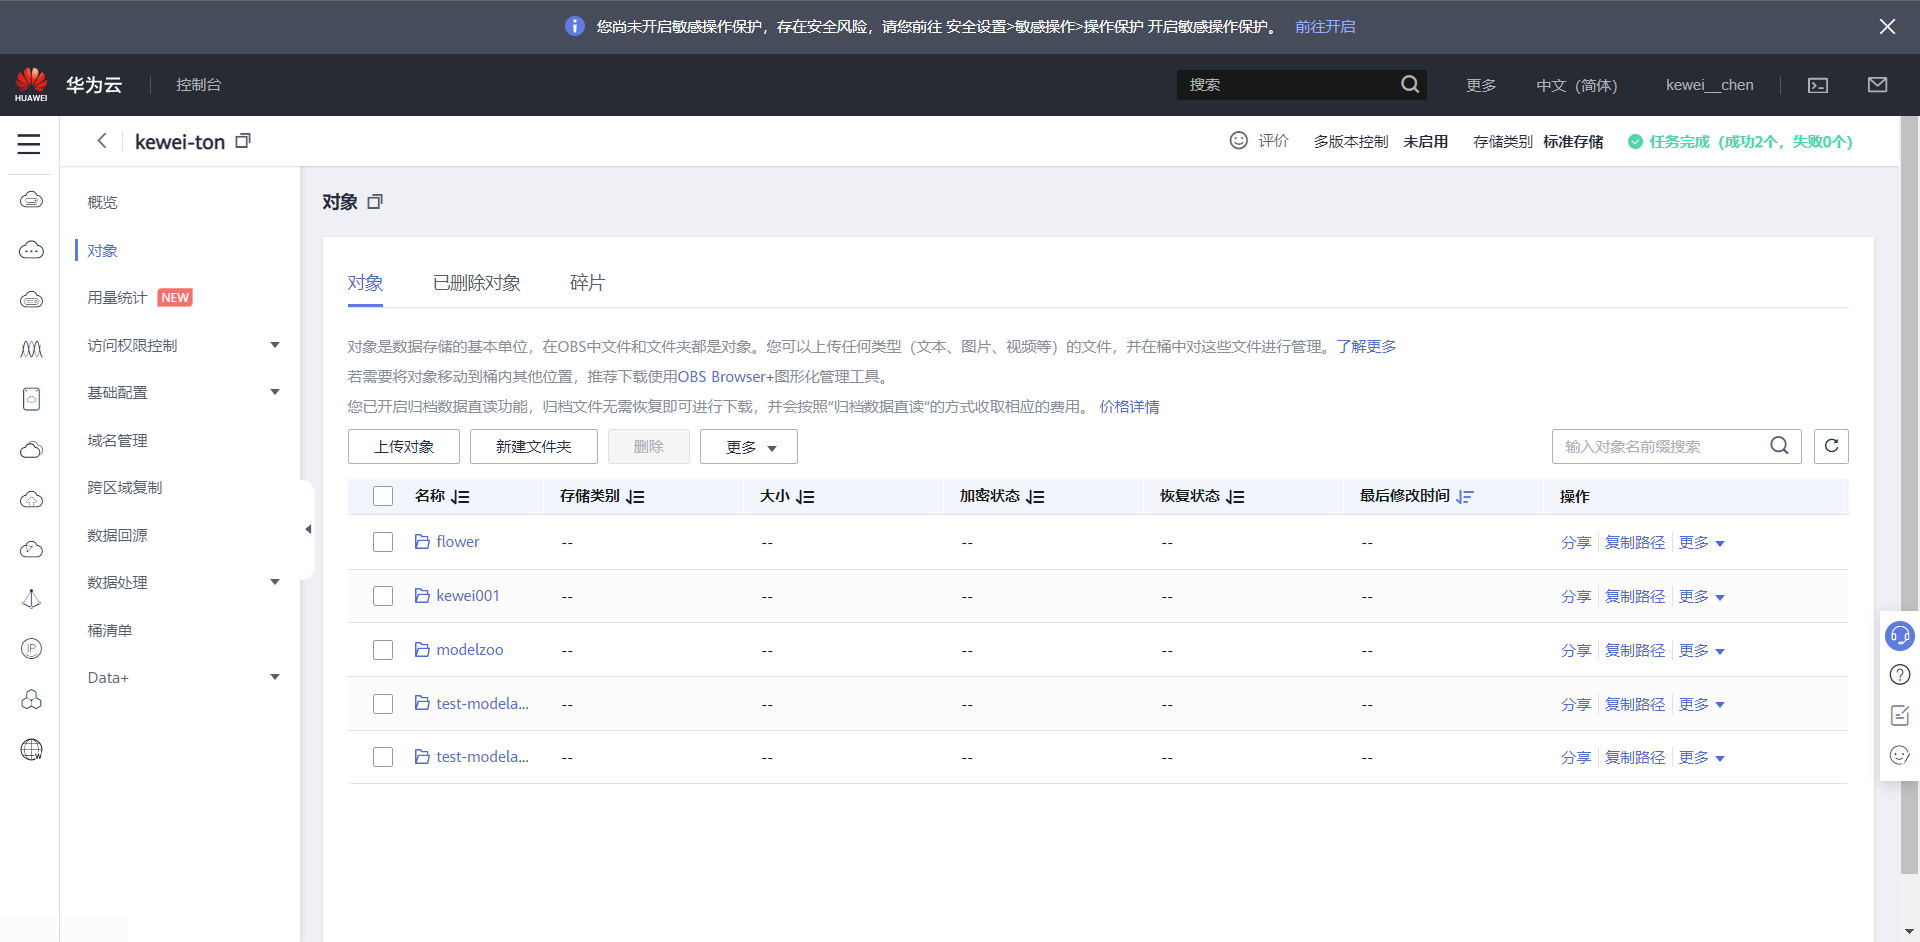
Task: Open the mail messages icon
Action: [1877, 85]
